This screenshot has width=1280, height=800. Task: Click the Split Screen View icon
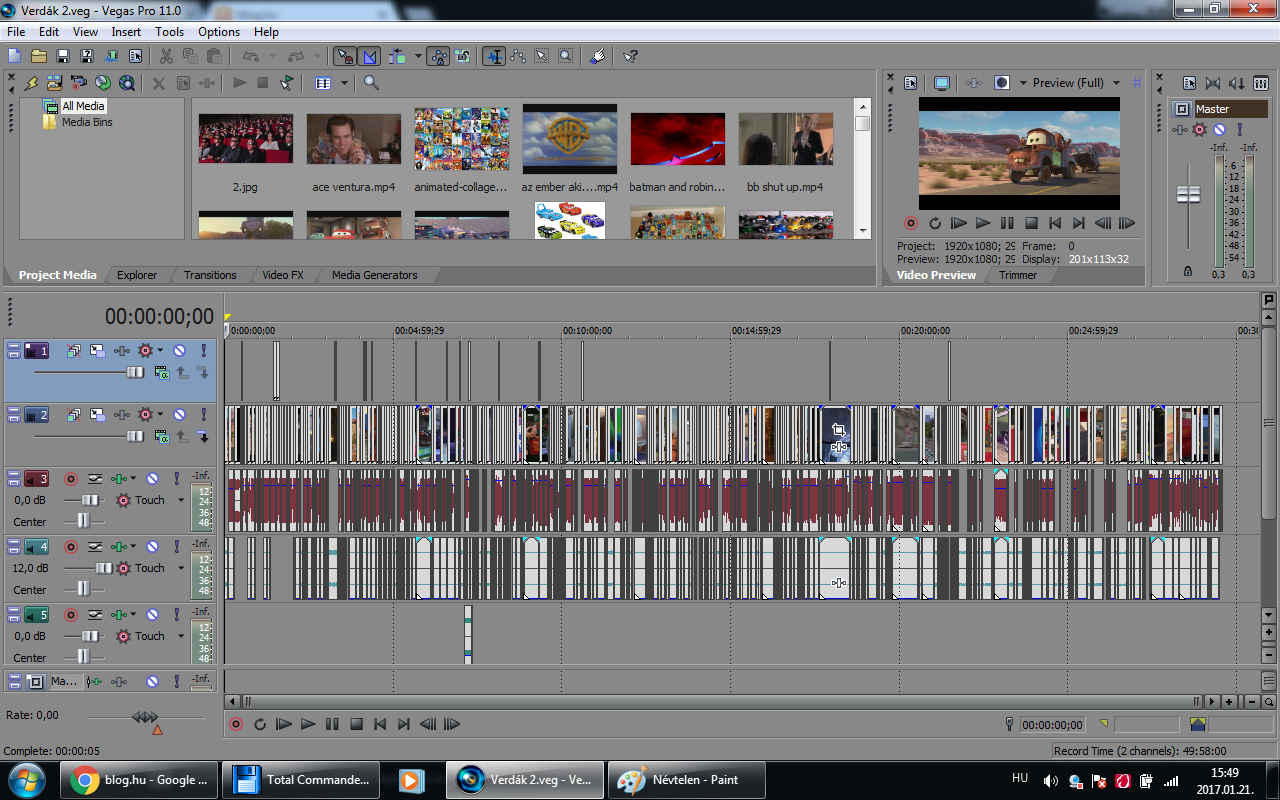coord(1002,83)
